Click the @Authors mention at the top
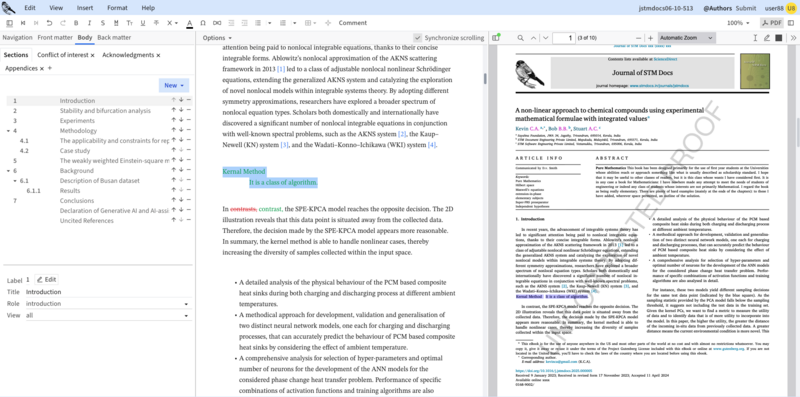This screenshot has height=397, width=800. point(717,8)
